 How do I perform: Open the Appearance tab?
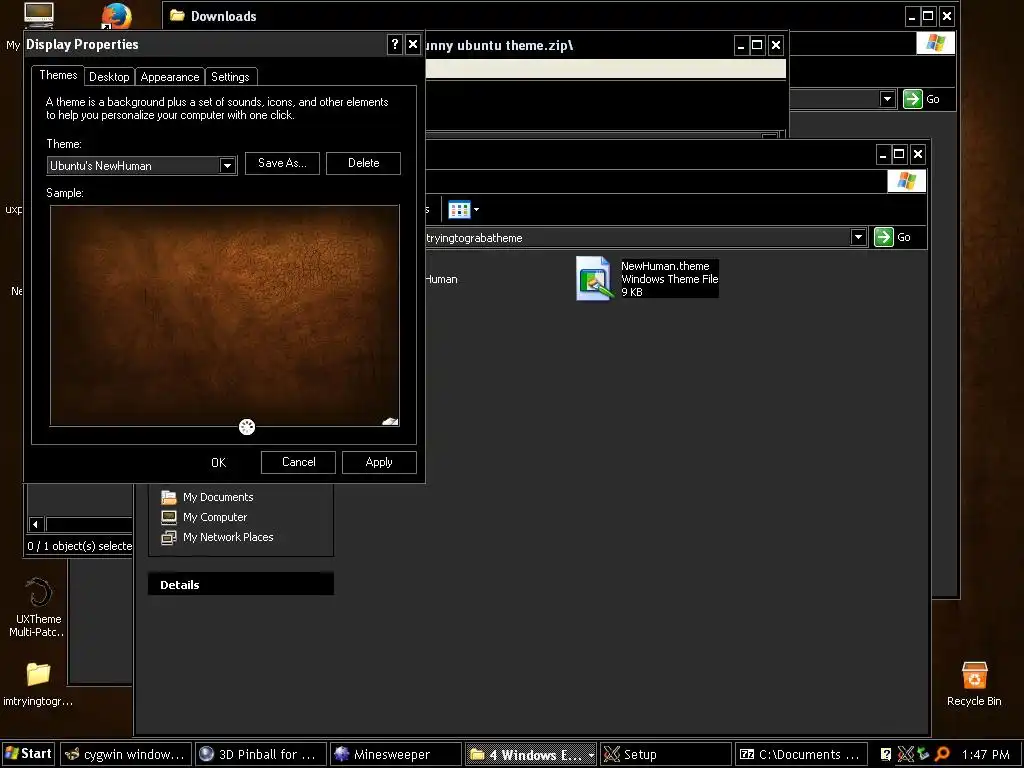coord(170,76)
